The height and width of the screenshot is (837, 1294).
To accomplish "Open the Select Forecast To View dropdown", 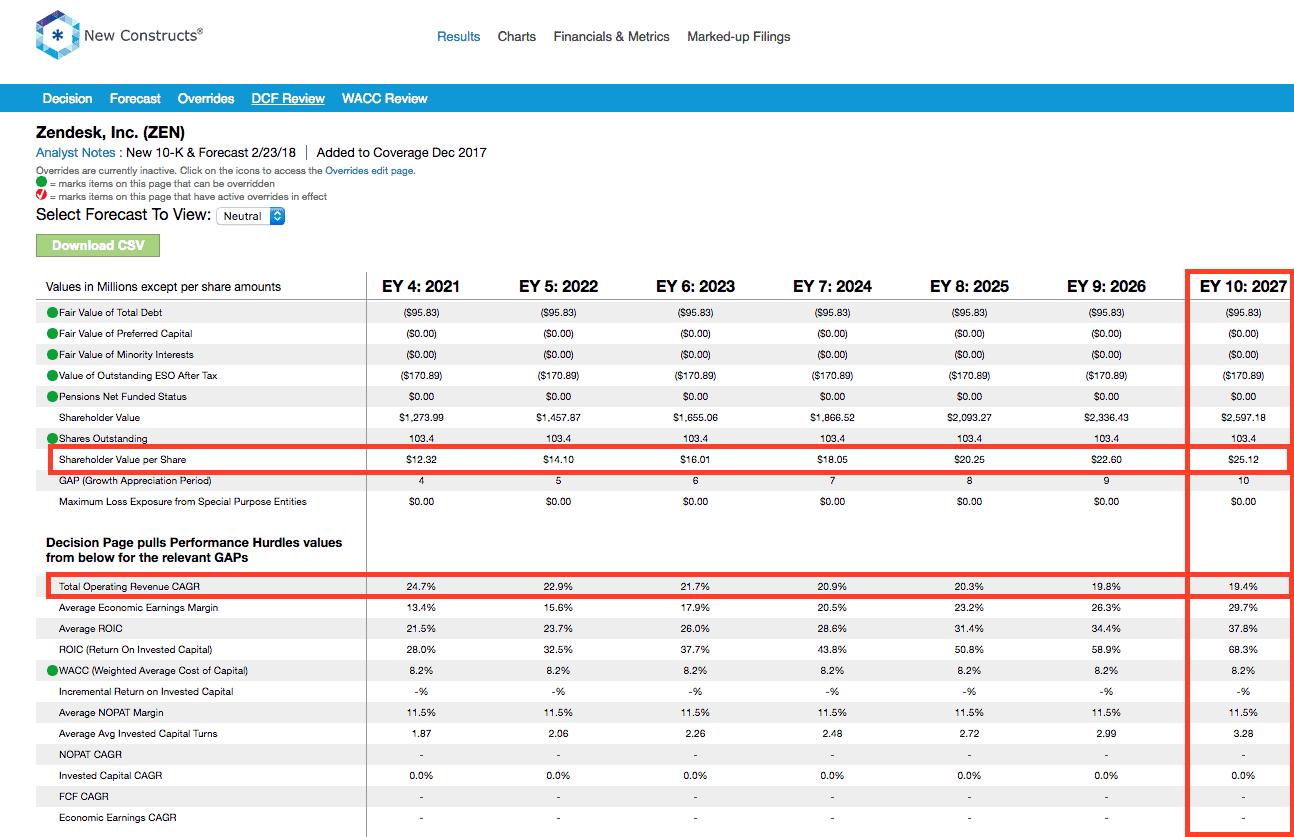I will point(251,216).
